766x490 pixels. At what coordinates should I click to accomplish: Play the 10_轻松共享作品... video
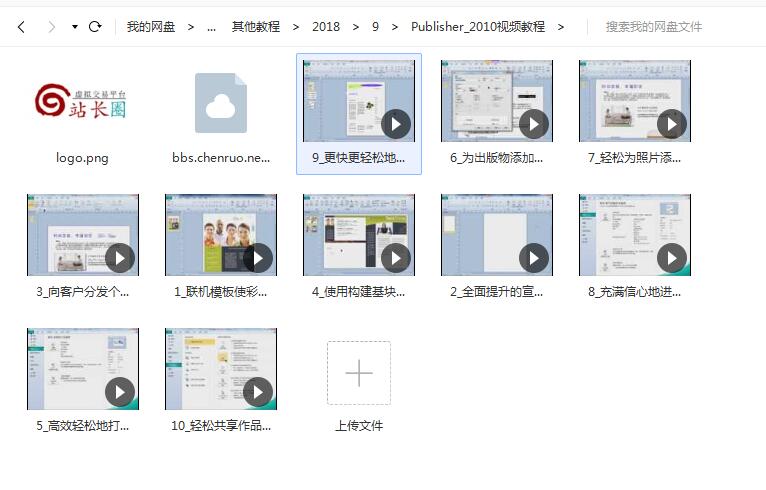257,392
